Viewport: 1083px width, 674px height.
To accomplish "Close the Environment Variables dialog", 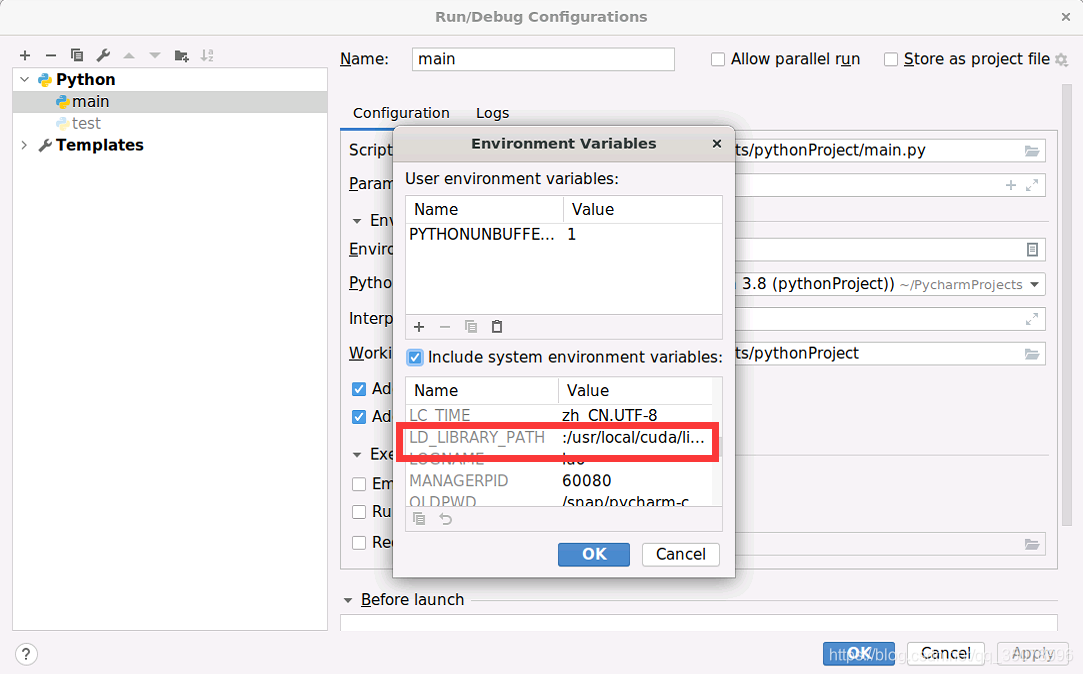I will tap(717, 144).
